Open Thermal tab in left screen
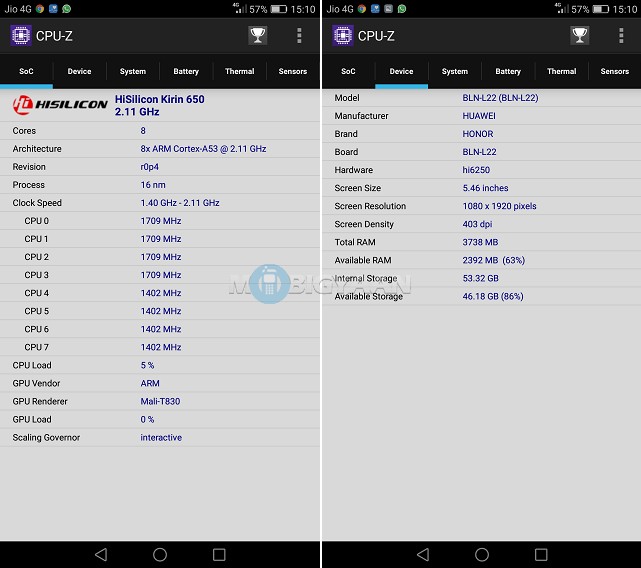Screen dimensions: 641x568 pyautogui.click(x=240, y=71)
